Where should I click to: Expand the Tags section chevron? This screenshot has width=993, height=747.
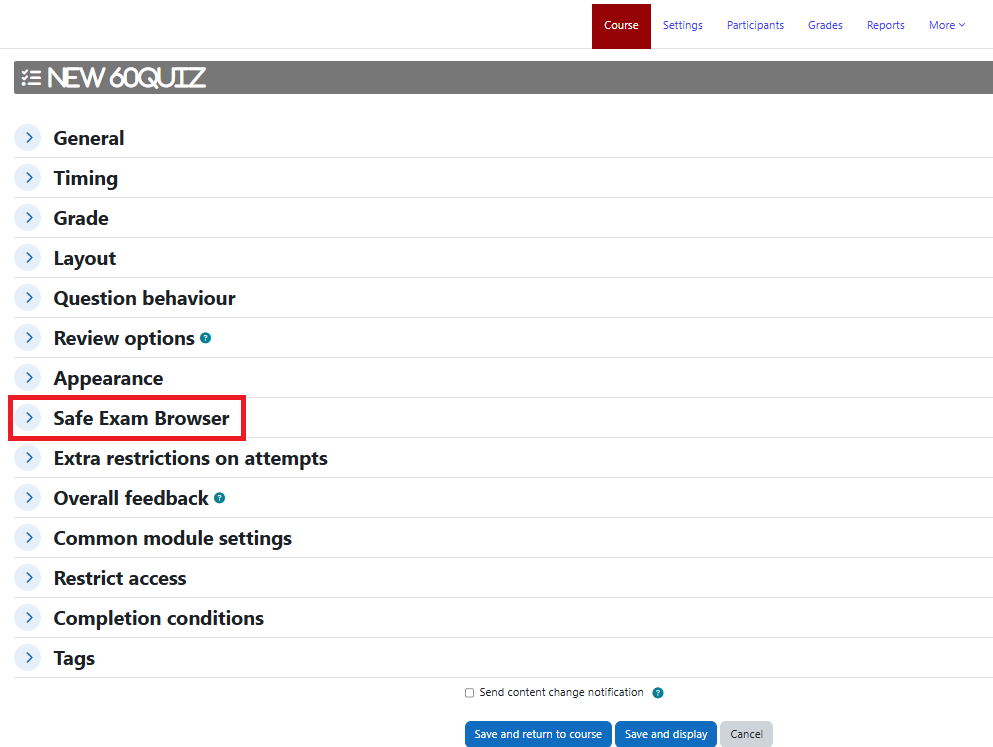click(28, 658)
